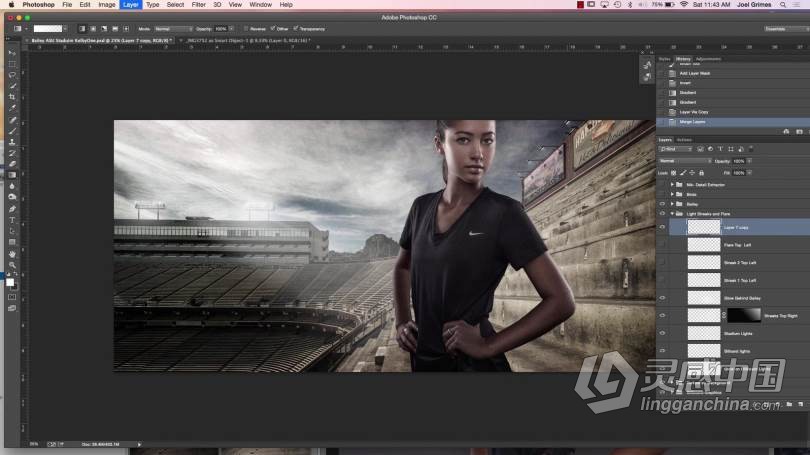Viewport: 810px width, 455px height.
Task: Hide the Glow Behind Bailey layer
Action: (662, 298)
